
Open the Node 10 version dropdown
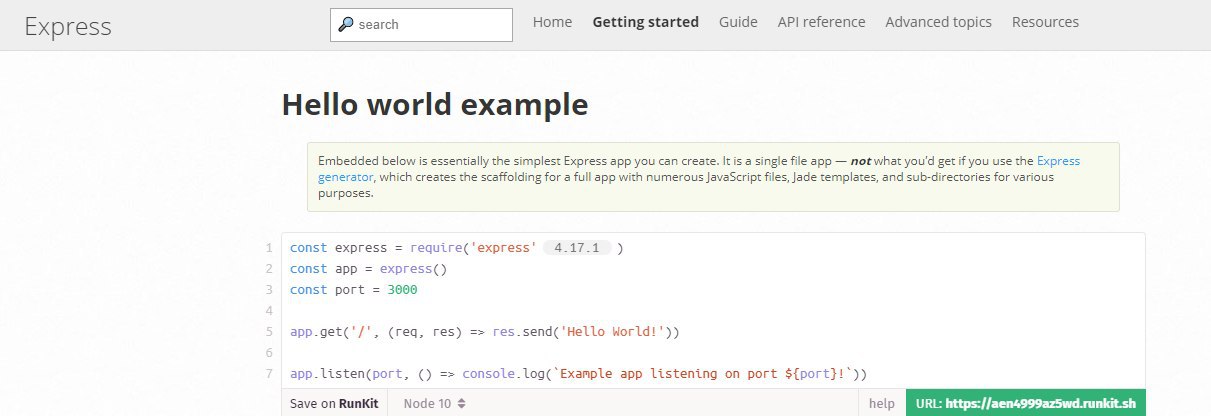[x=434, y=403]
